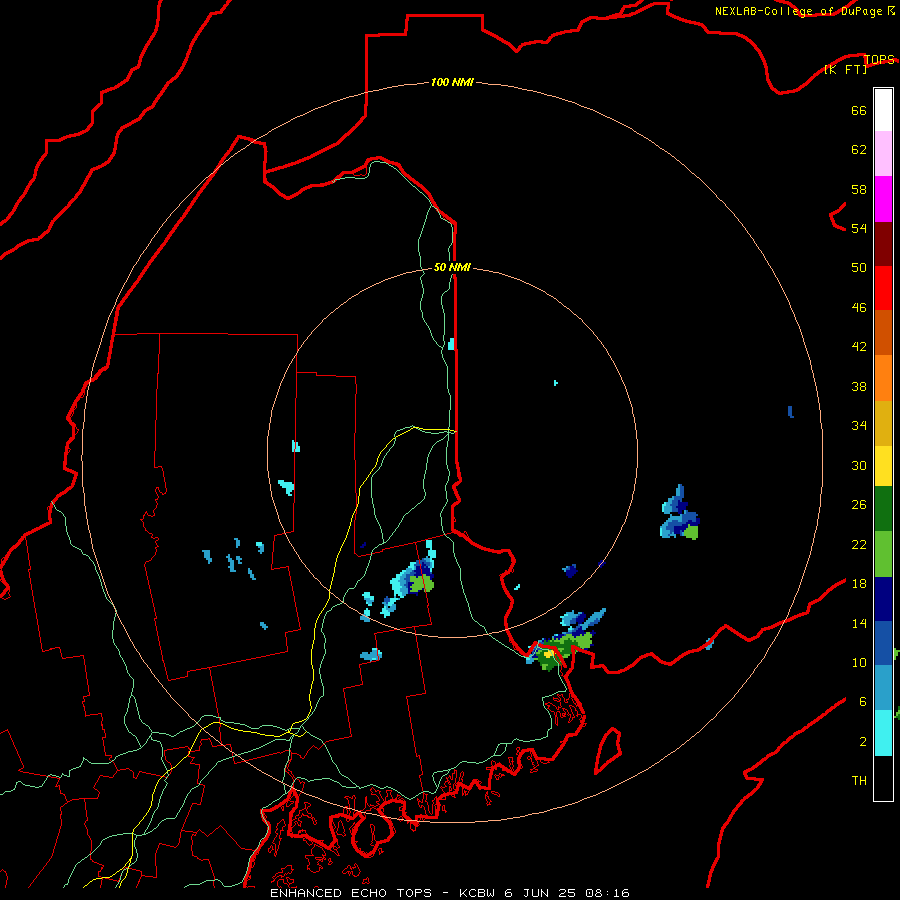
Task: Click the '22' legend value
Action: click(859, 544)
